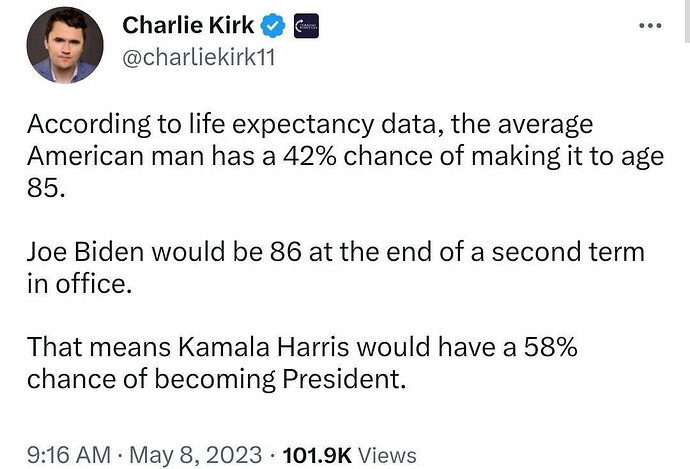
Task: Open the Charlie Kirk display name link
Action: [x=188, y=25]
